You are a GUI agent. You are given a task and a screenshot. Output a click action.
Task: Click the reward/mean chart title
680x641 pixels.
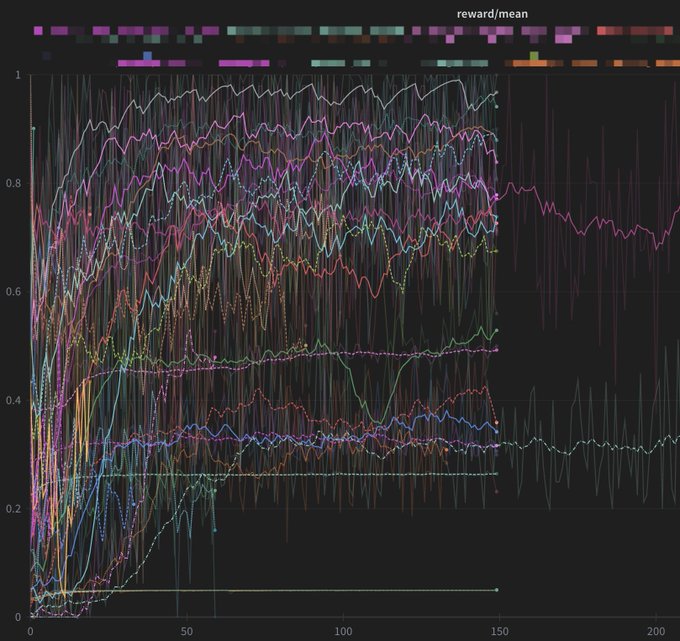[492, 14]
